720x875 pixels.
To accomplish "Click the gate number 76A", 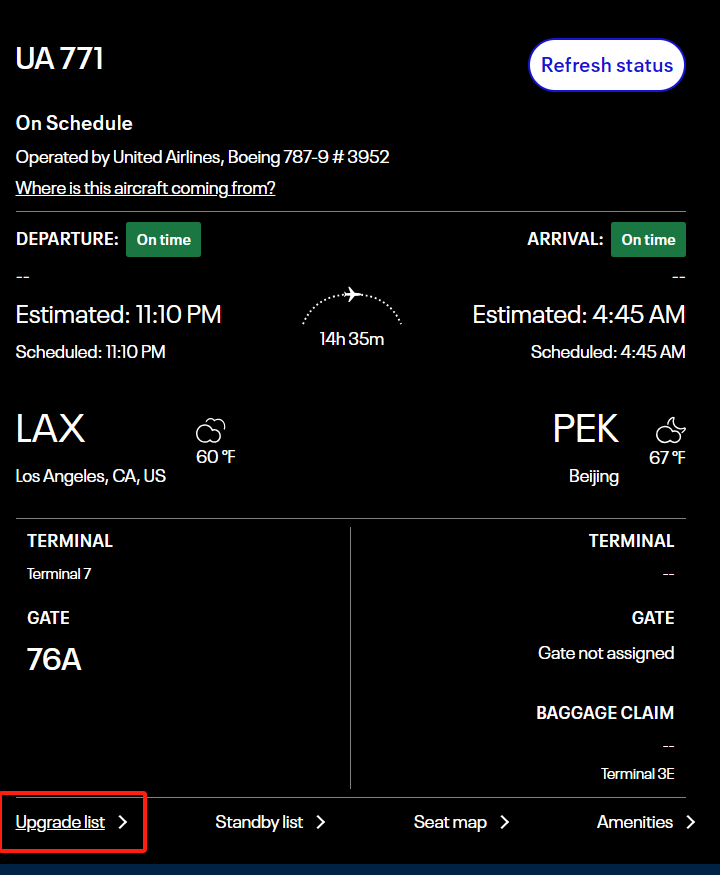I will [x=54, y=660].
